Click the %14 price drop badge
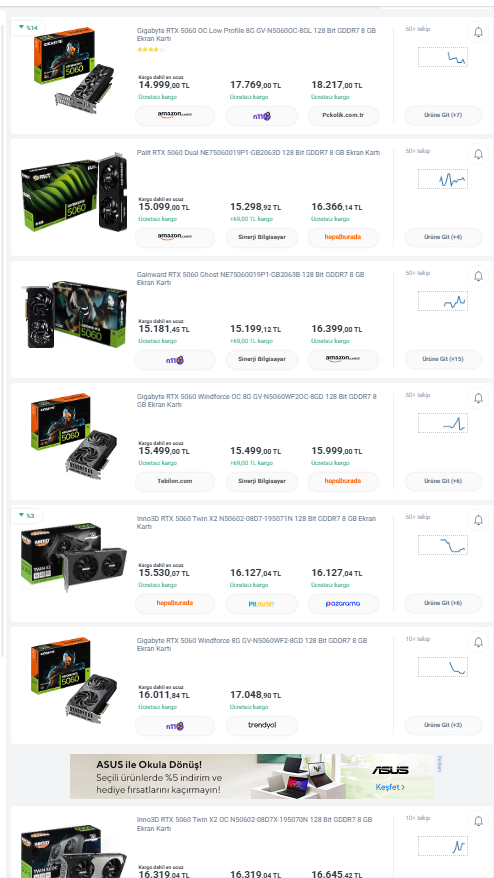This screenshot has width=494, height=878. pos(27,27)
